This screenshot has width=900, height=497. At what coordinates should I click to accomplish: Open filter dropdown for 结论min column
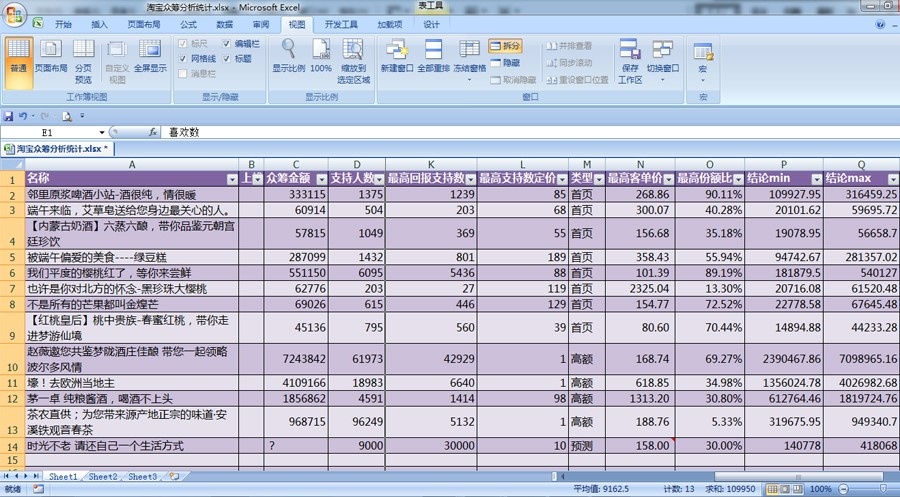point(817,180)
